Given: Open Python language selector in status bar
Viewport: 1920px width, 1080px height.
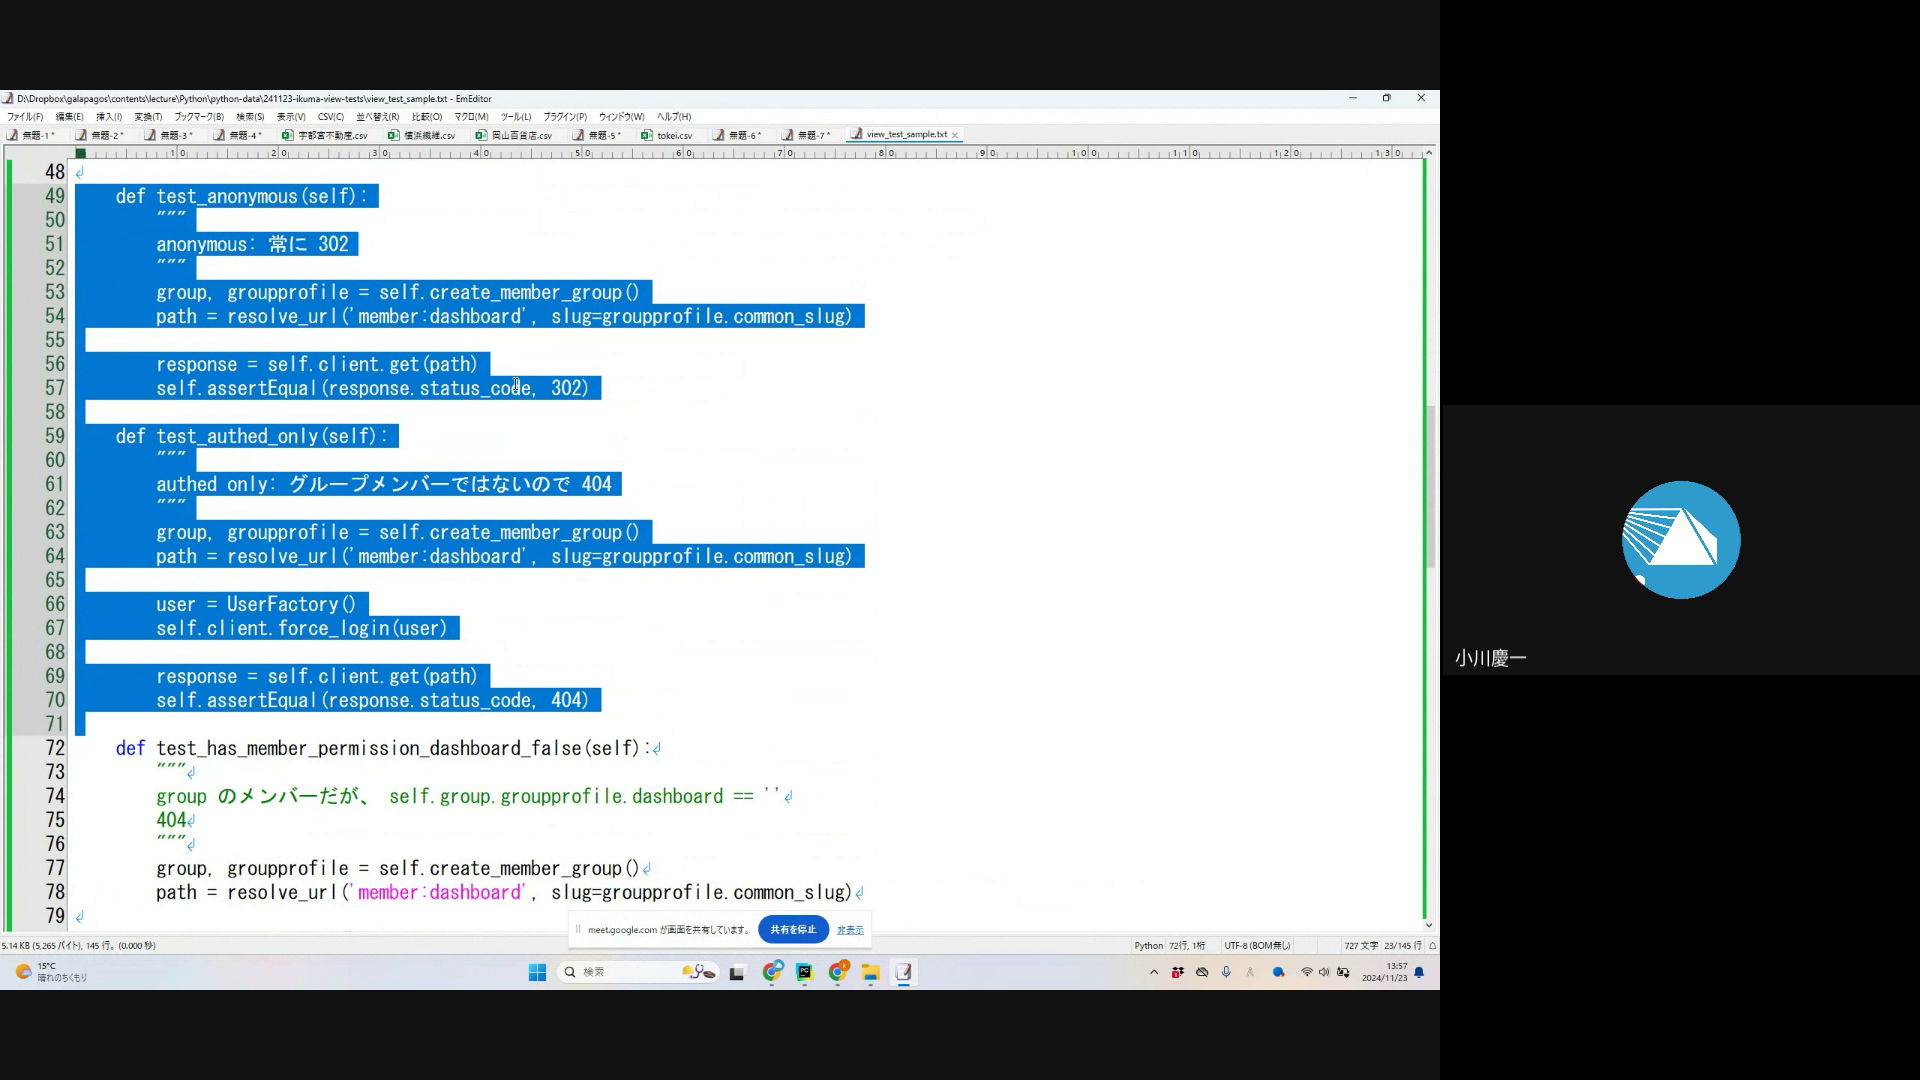Looking at the screenshot, I should (1148, 945).
